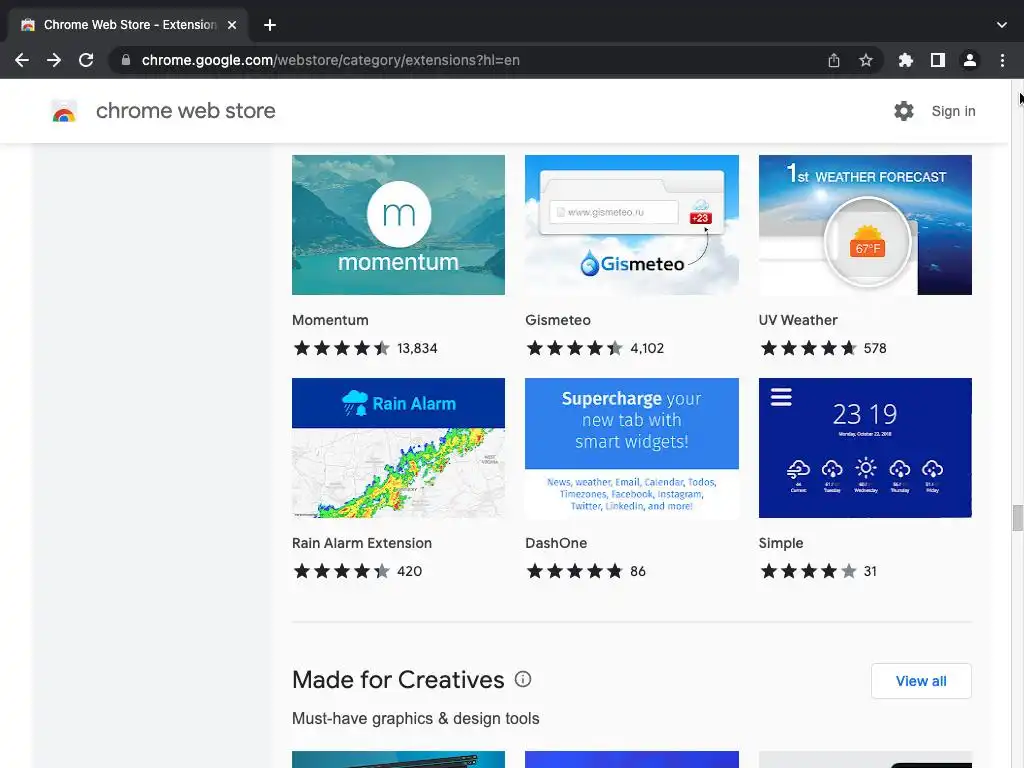This screenshot has width=1024, height=768.
Task: Click Must-have graphics & design tools text
Action: point(415,718)
